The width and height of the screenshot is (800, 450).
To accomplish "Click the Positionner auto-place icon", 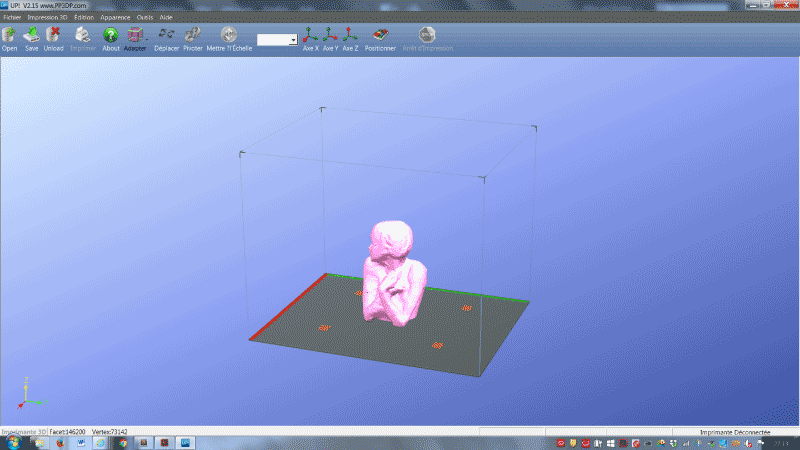I will [380, 35].
